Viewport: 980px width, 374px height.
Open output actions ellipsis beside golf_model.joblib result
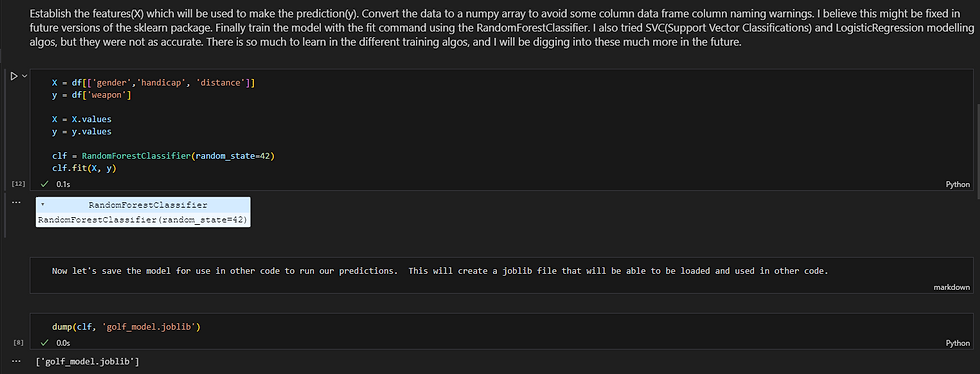(x=16, y=361)
